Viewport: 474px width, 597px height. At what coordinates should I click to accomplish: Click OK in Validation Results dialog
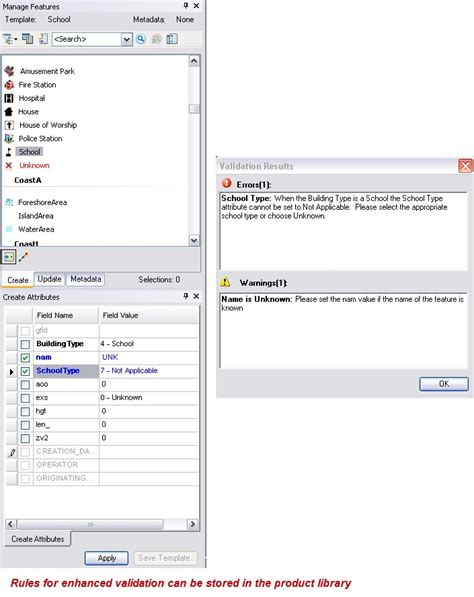[444, 384]
